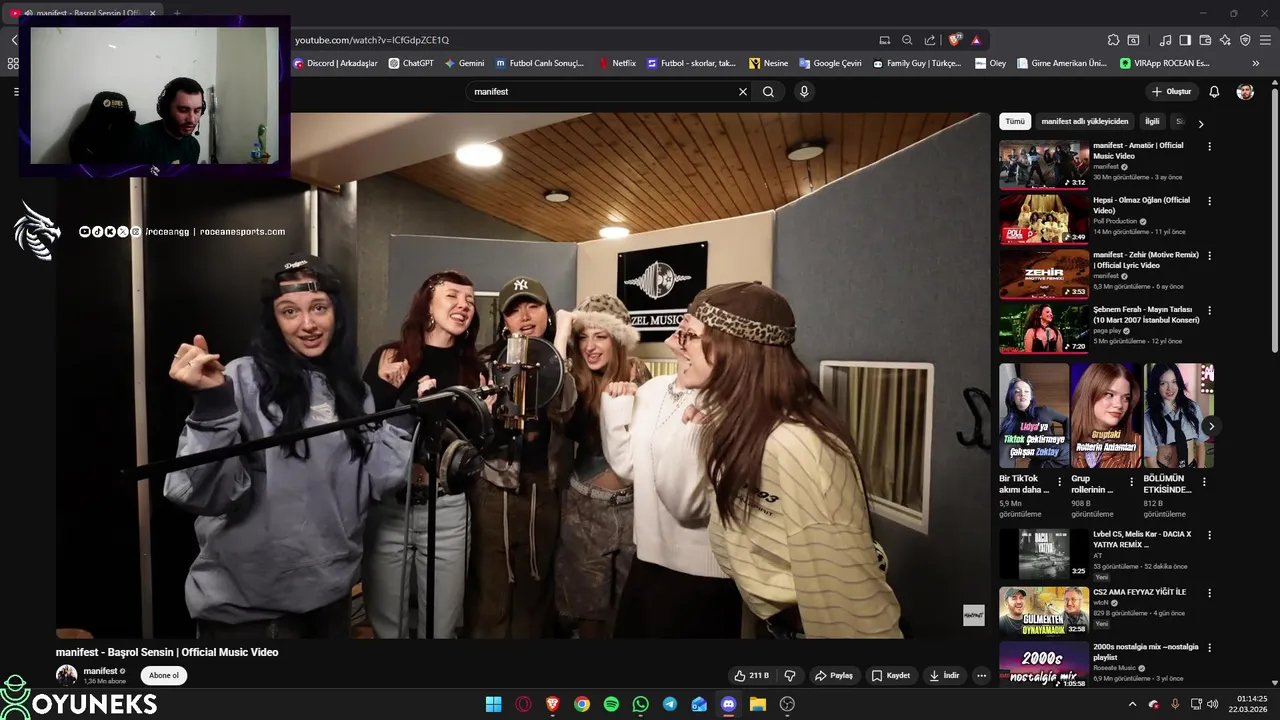Open the manifest channel avatar
This screenshot has height=720, width=1280.
click(66, 675)
